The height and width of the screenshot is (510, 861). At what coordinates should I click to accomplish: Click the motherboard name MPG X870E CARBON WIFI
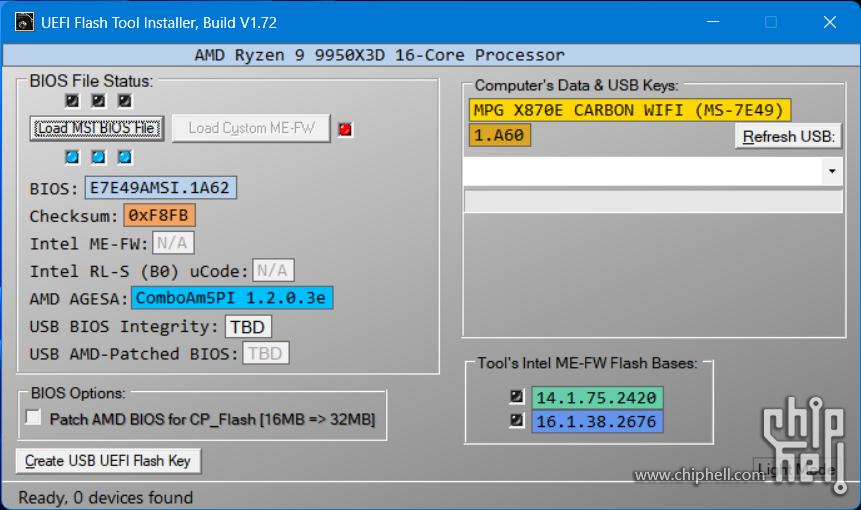630,110
